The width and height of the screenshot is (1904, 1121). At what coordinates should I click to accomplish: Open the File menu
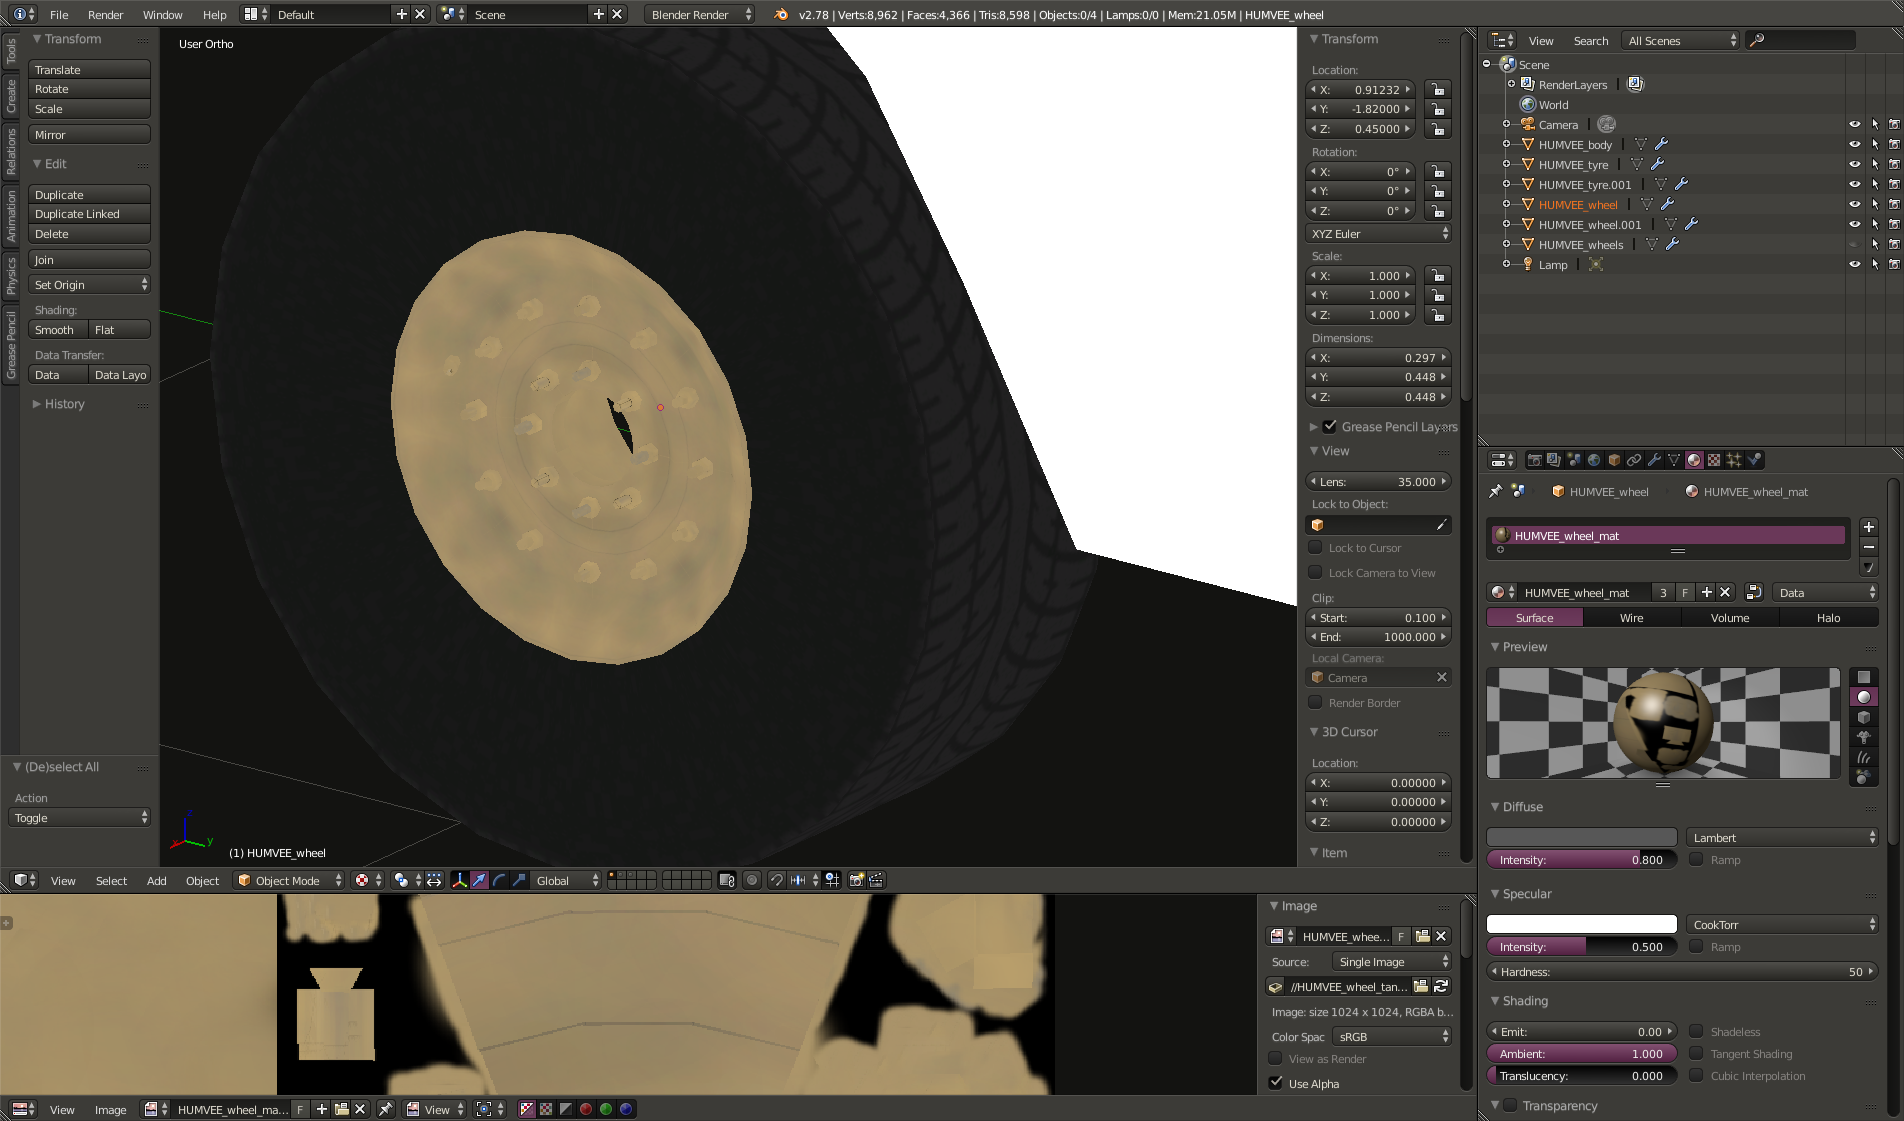click(x=59, y=14)
